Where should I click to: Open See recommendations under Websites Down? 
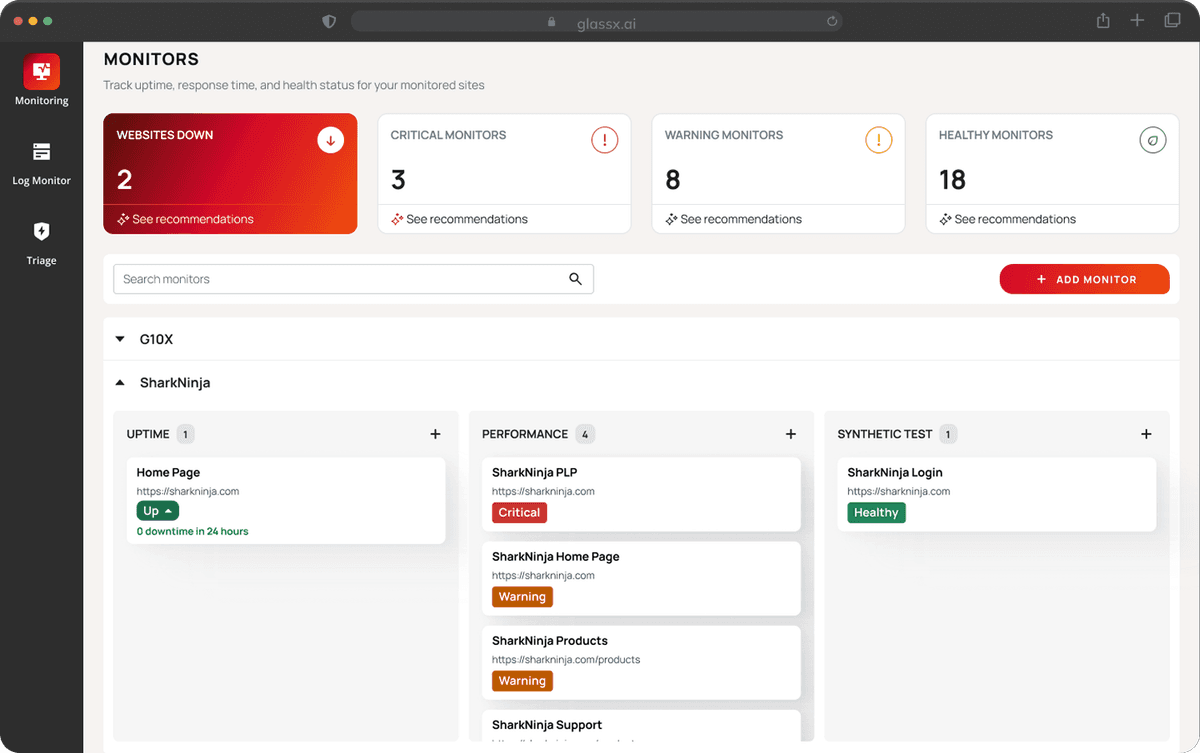pos(192,218)
